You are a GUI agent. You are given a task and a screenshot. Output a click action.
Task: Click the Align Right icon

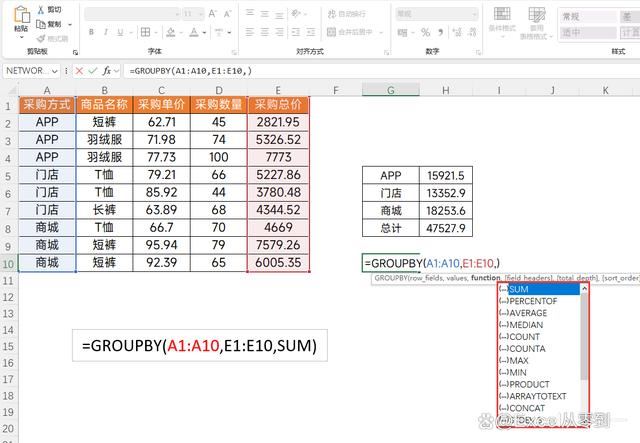[279, 32]
